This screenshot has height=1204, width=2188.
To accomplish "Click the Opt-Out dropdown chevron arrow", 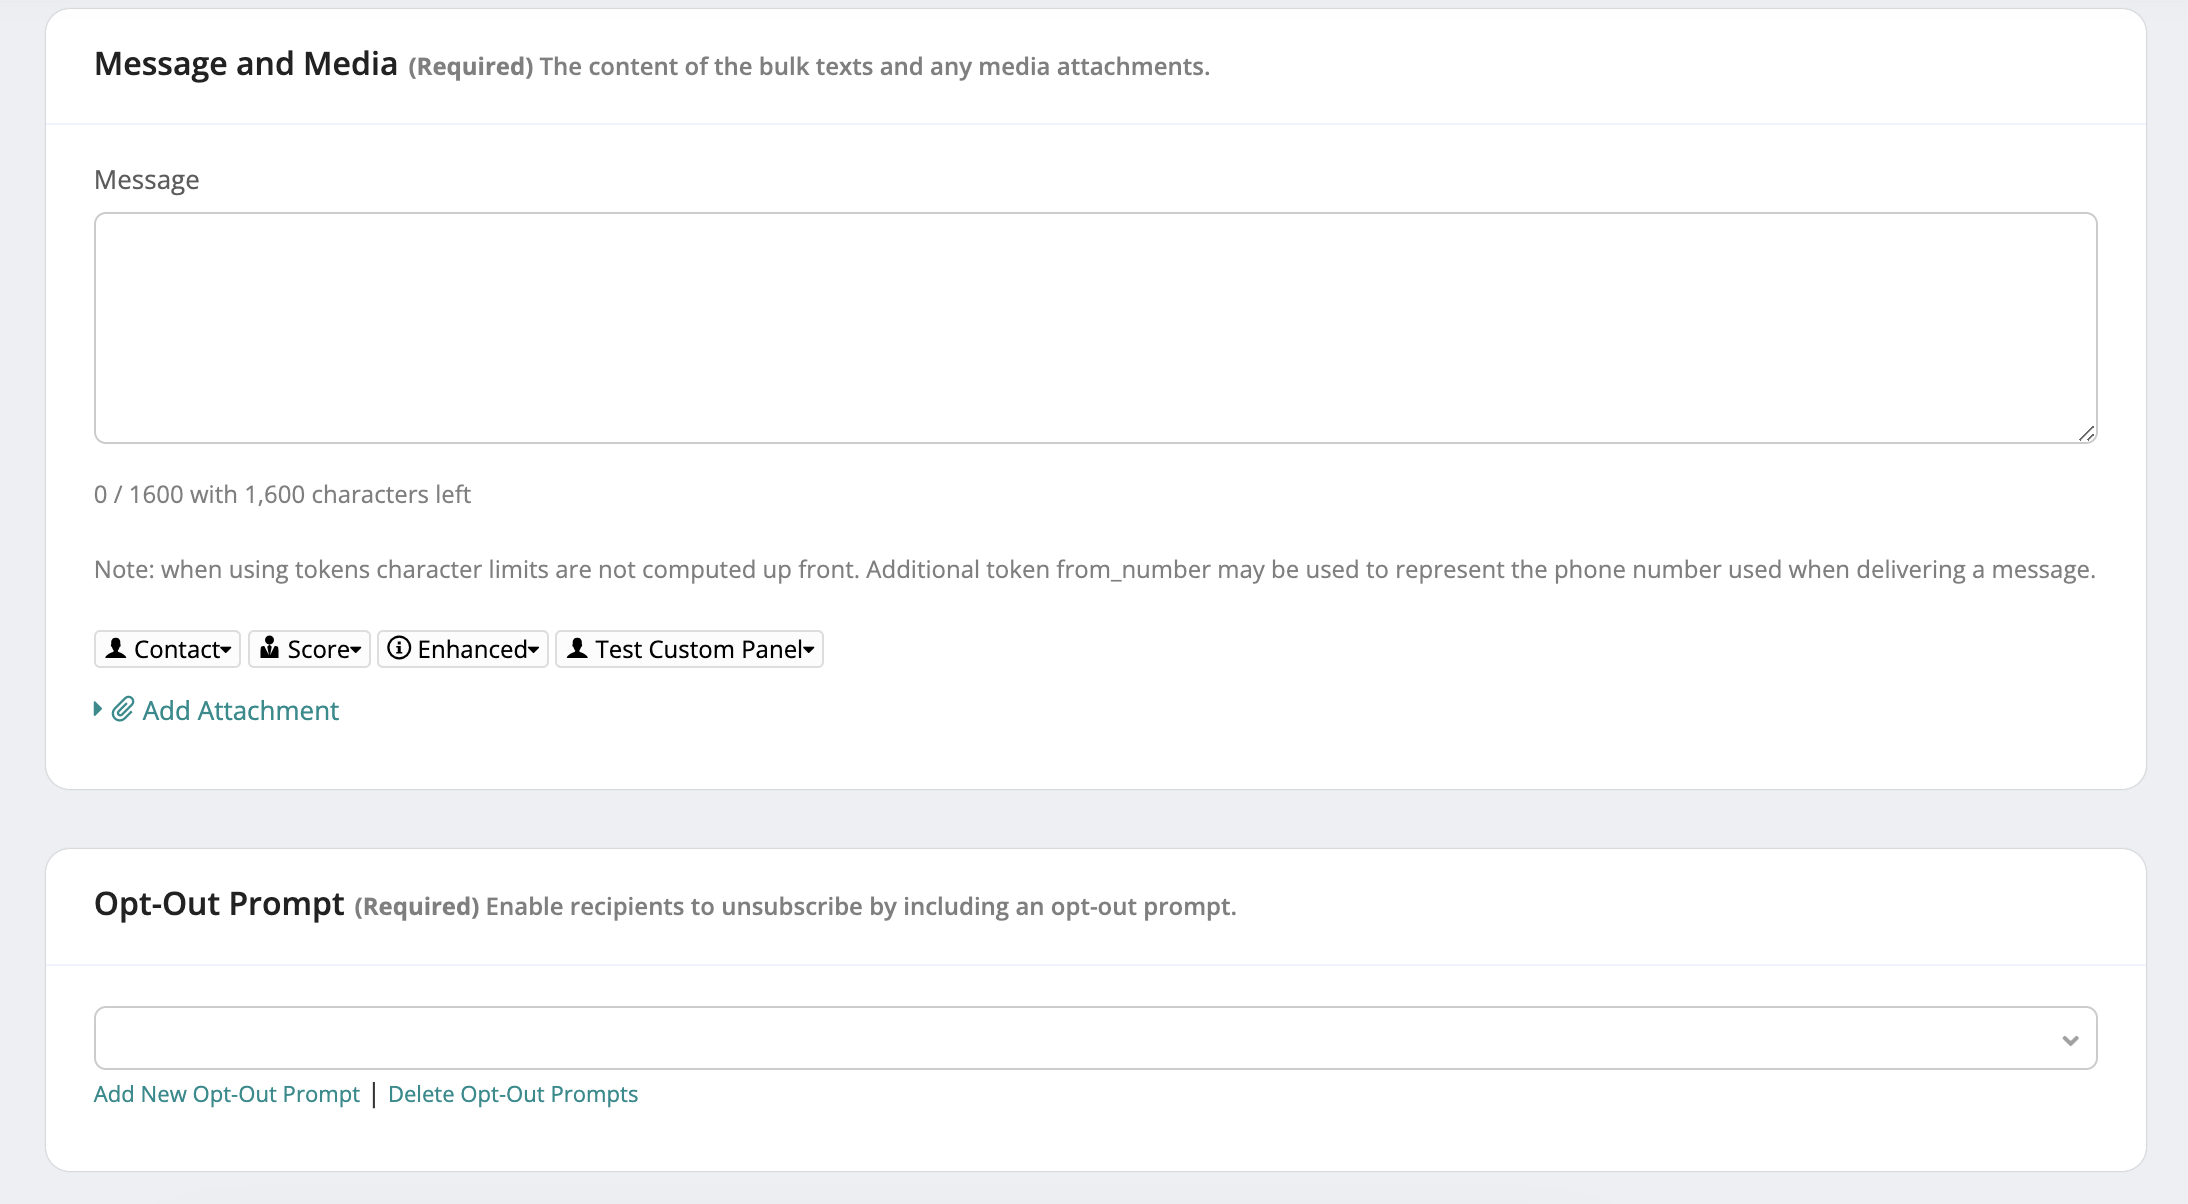I will click(x=2070, y=1041).
